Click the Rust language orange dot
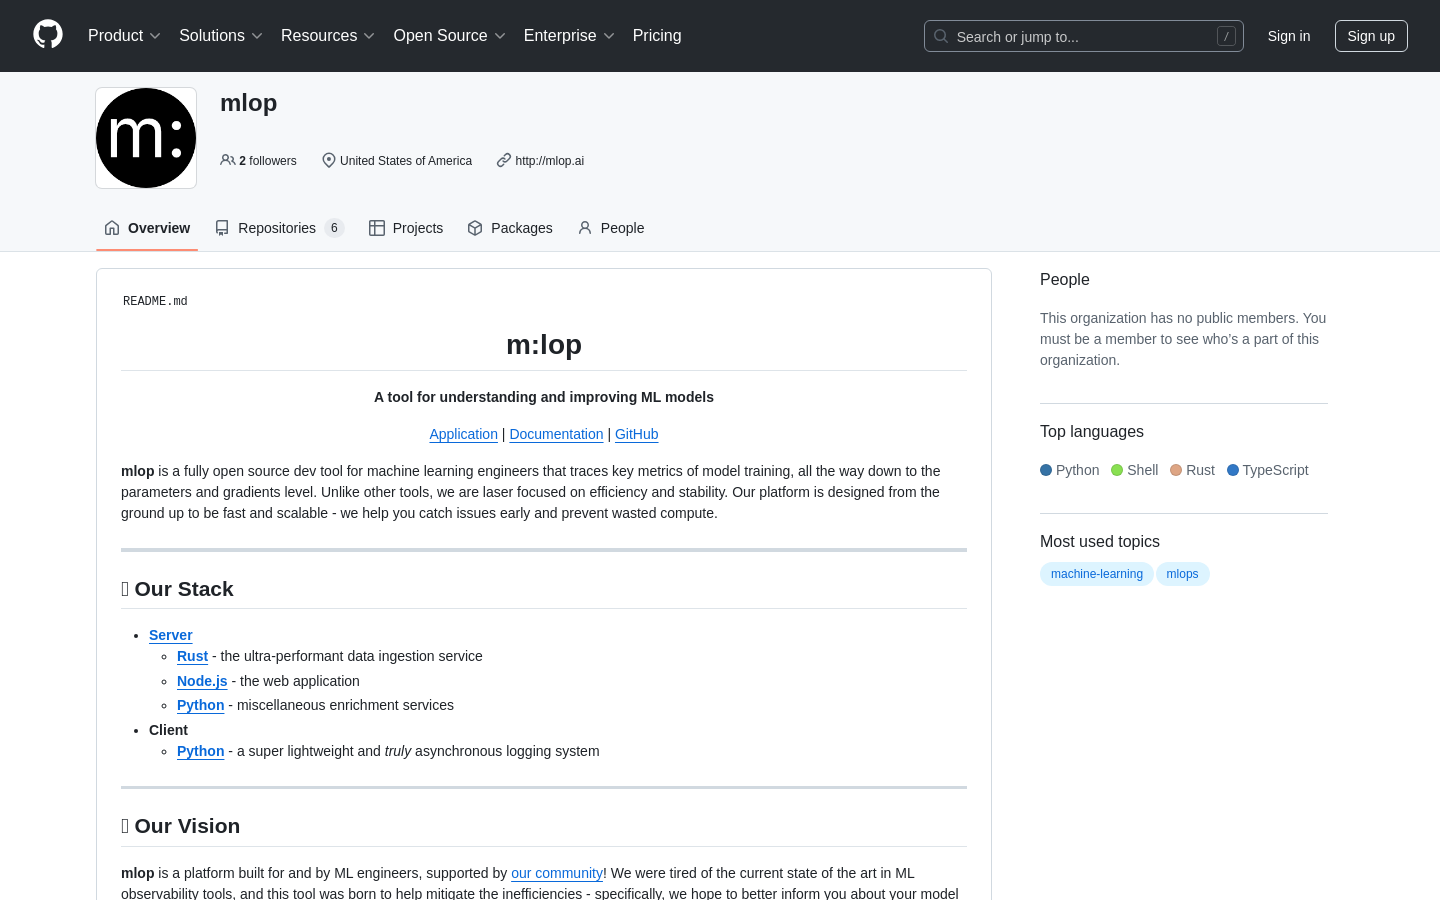The image size is (1440, 900). pyautogui.click(x=1176, y=470)
